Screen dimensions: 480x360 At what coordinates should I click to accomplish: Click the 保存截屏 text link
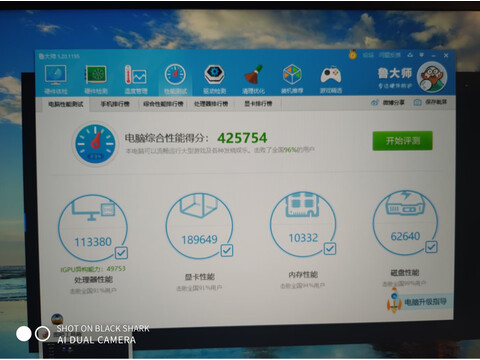click(x=436, y=102)
